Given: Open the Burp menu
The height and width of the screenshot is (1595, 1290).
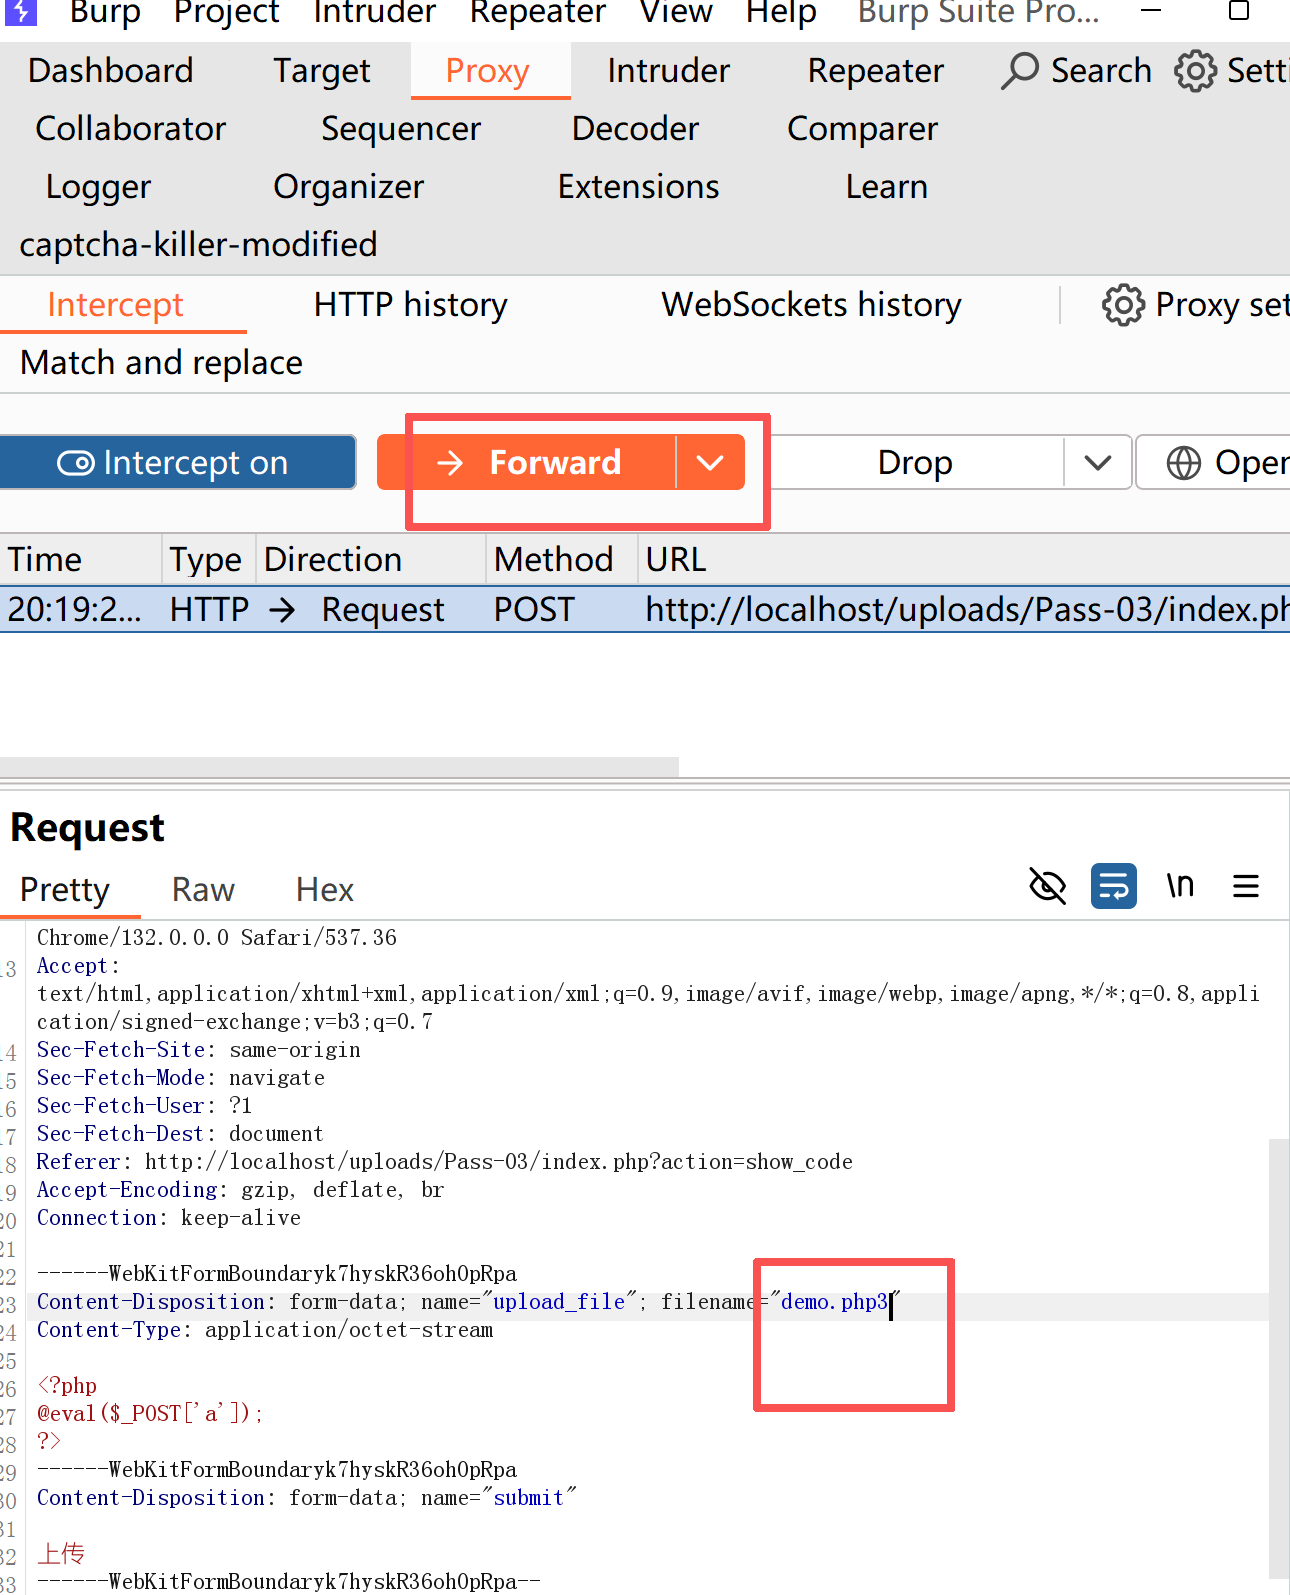Looking at the screenshot, I should [x=105, y=12].
